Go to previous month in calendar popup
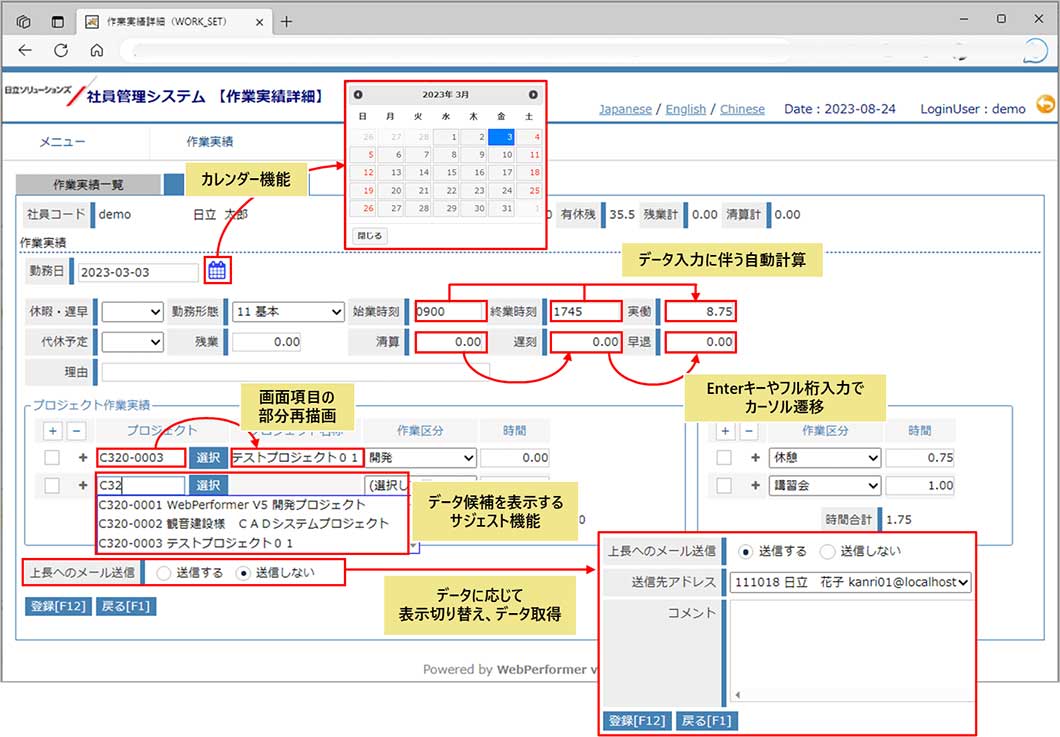The image size is (1060, 737). pos(358,95)
